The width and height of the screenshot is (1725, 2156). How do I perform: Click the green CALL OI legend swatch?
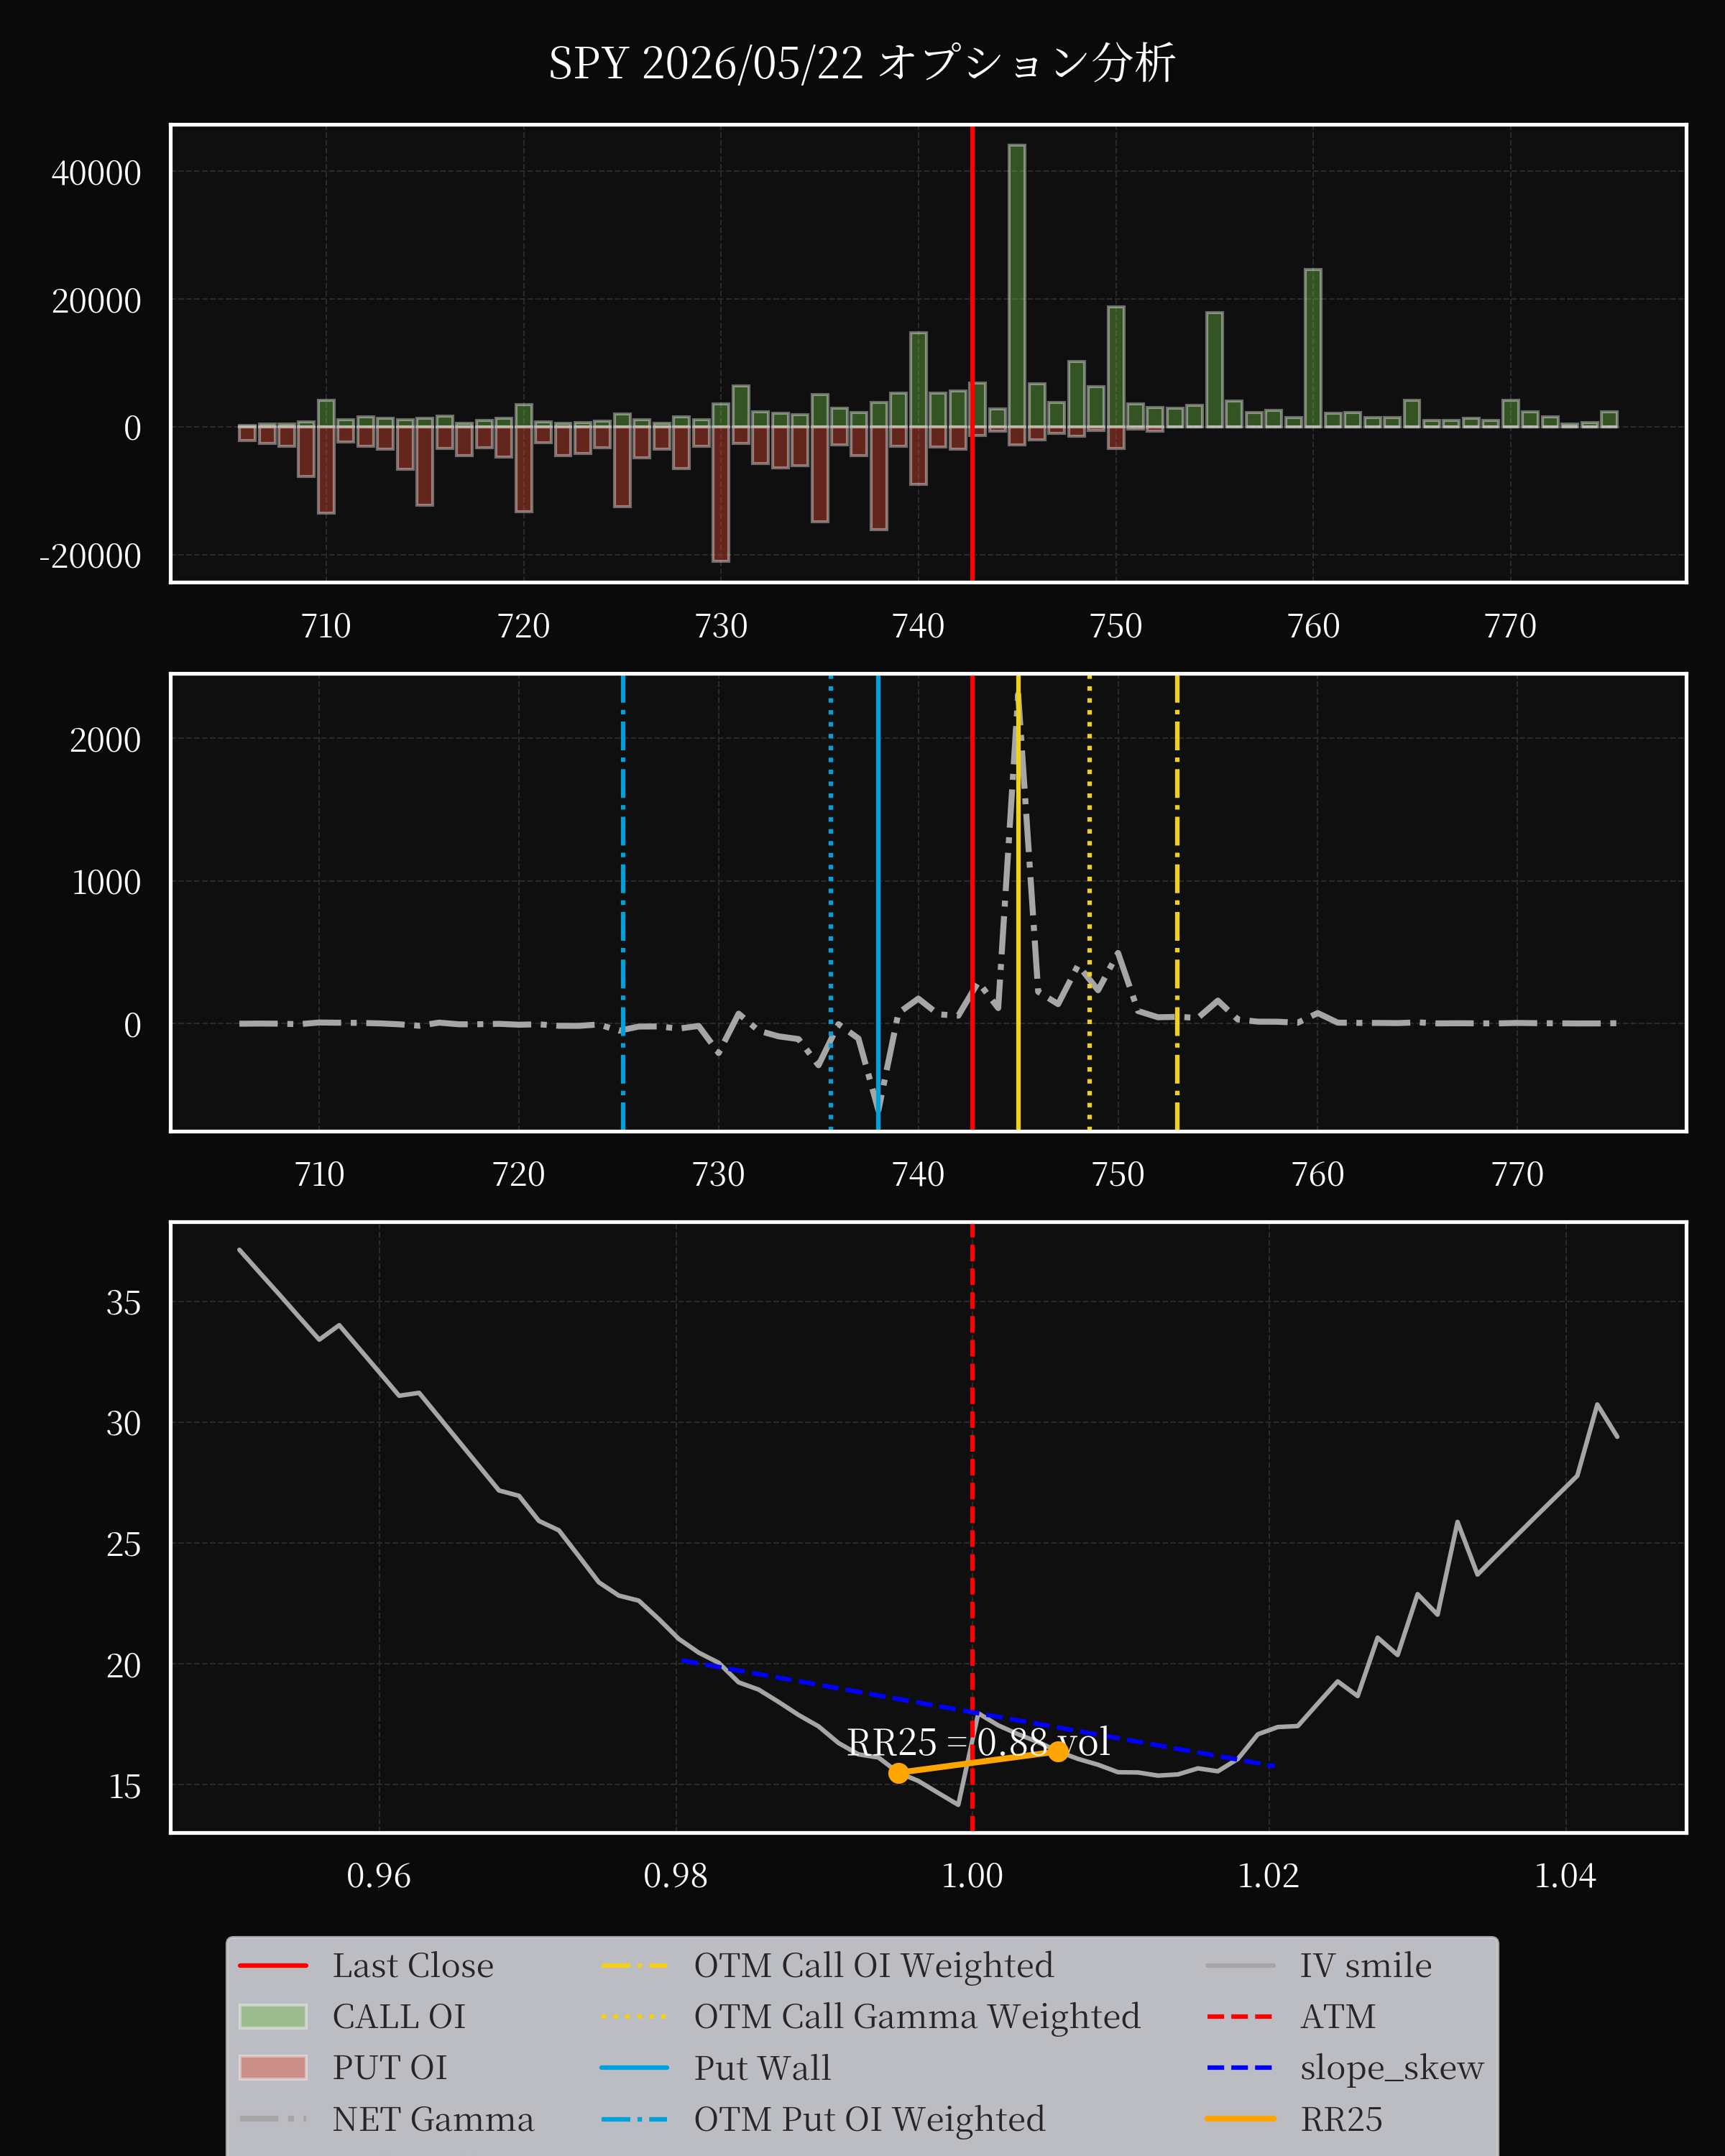click(273, 2016)
